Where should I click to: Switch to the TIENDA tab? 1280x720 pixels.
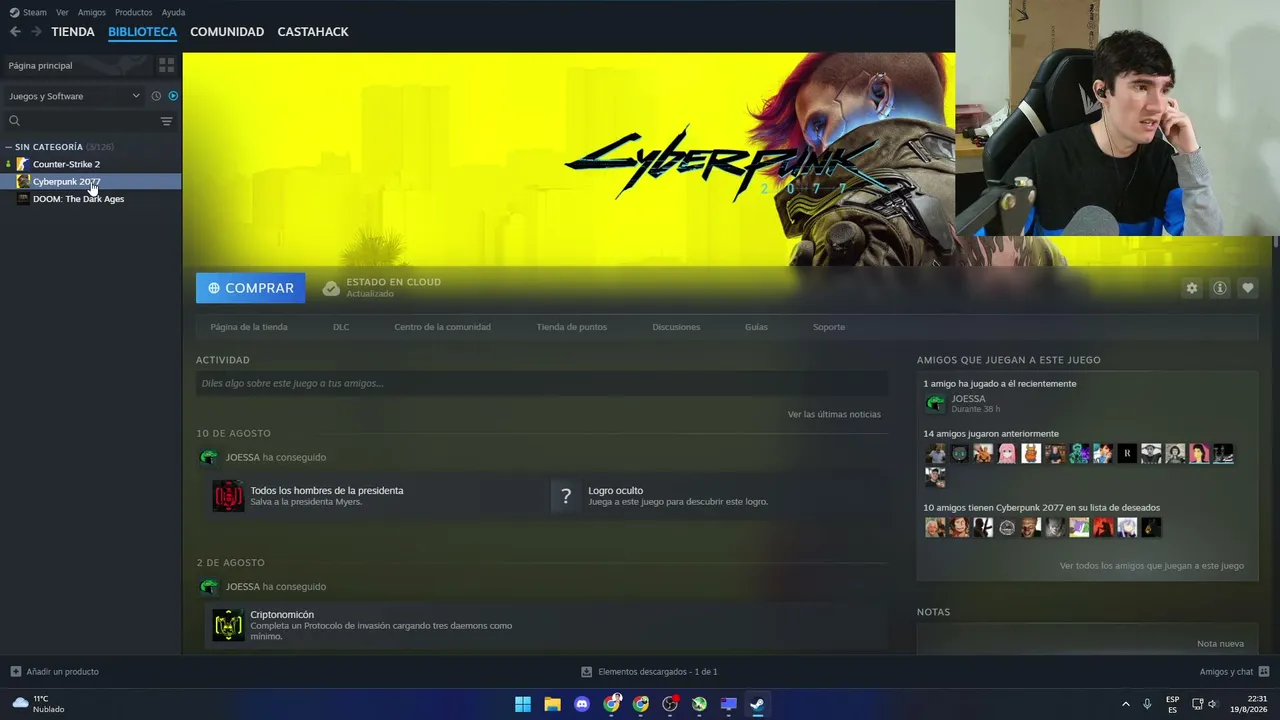coord(73,32)
